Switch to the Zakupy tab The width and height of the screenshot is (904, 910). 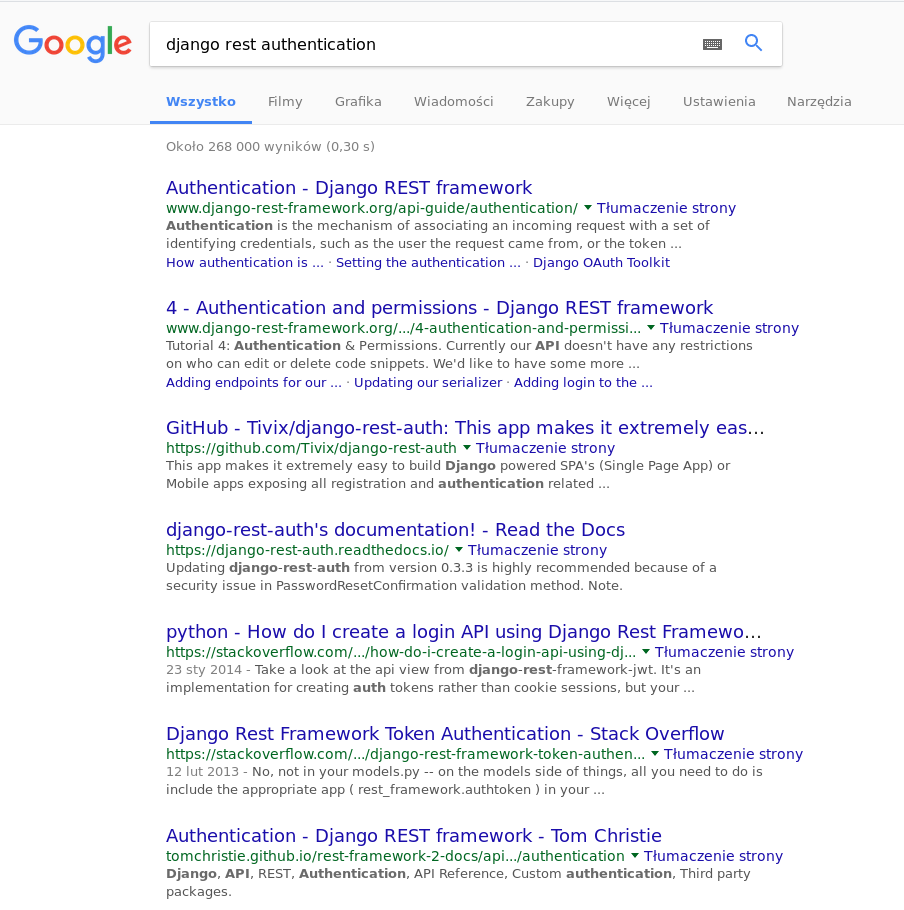point(549,101)
